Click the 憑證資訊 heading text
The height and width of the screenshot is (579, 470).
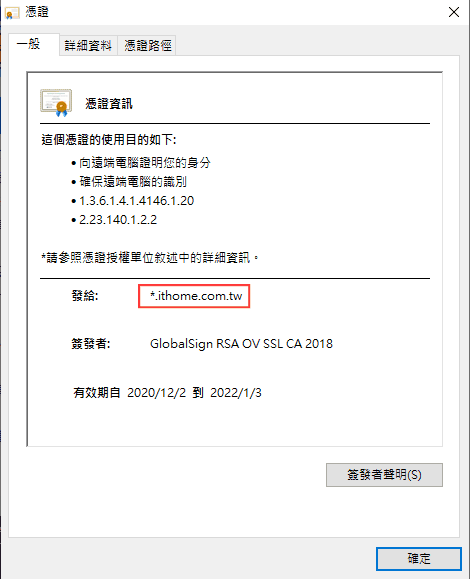click(x=109, y=103)
